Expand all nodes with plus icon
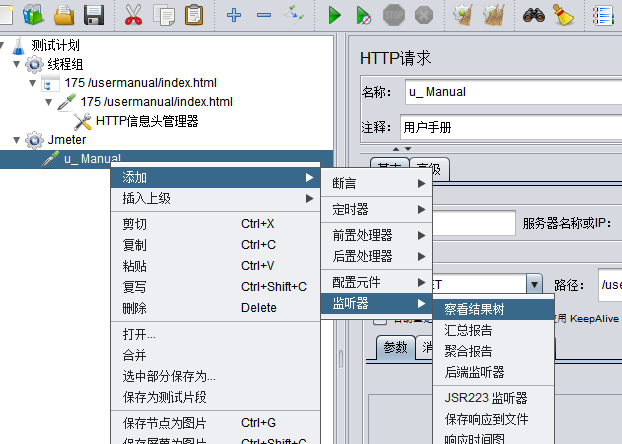This screenshot has height=444, width=622. [234, 15]
